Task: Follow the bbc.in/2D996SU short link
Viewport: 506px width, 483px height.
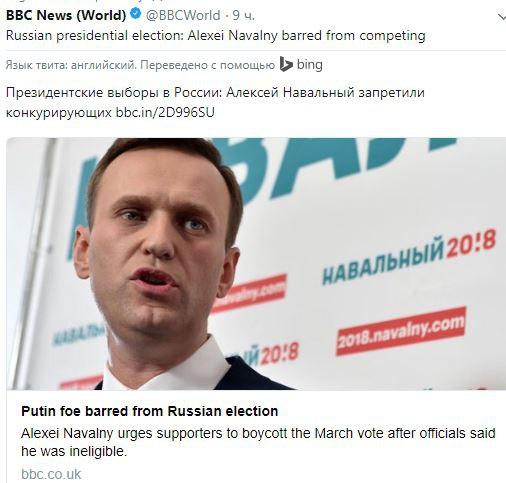Action: (x=165, y=113)
